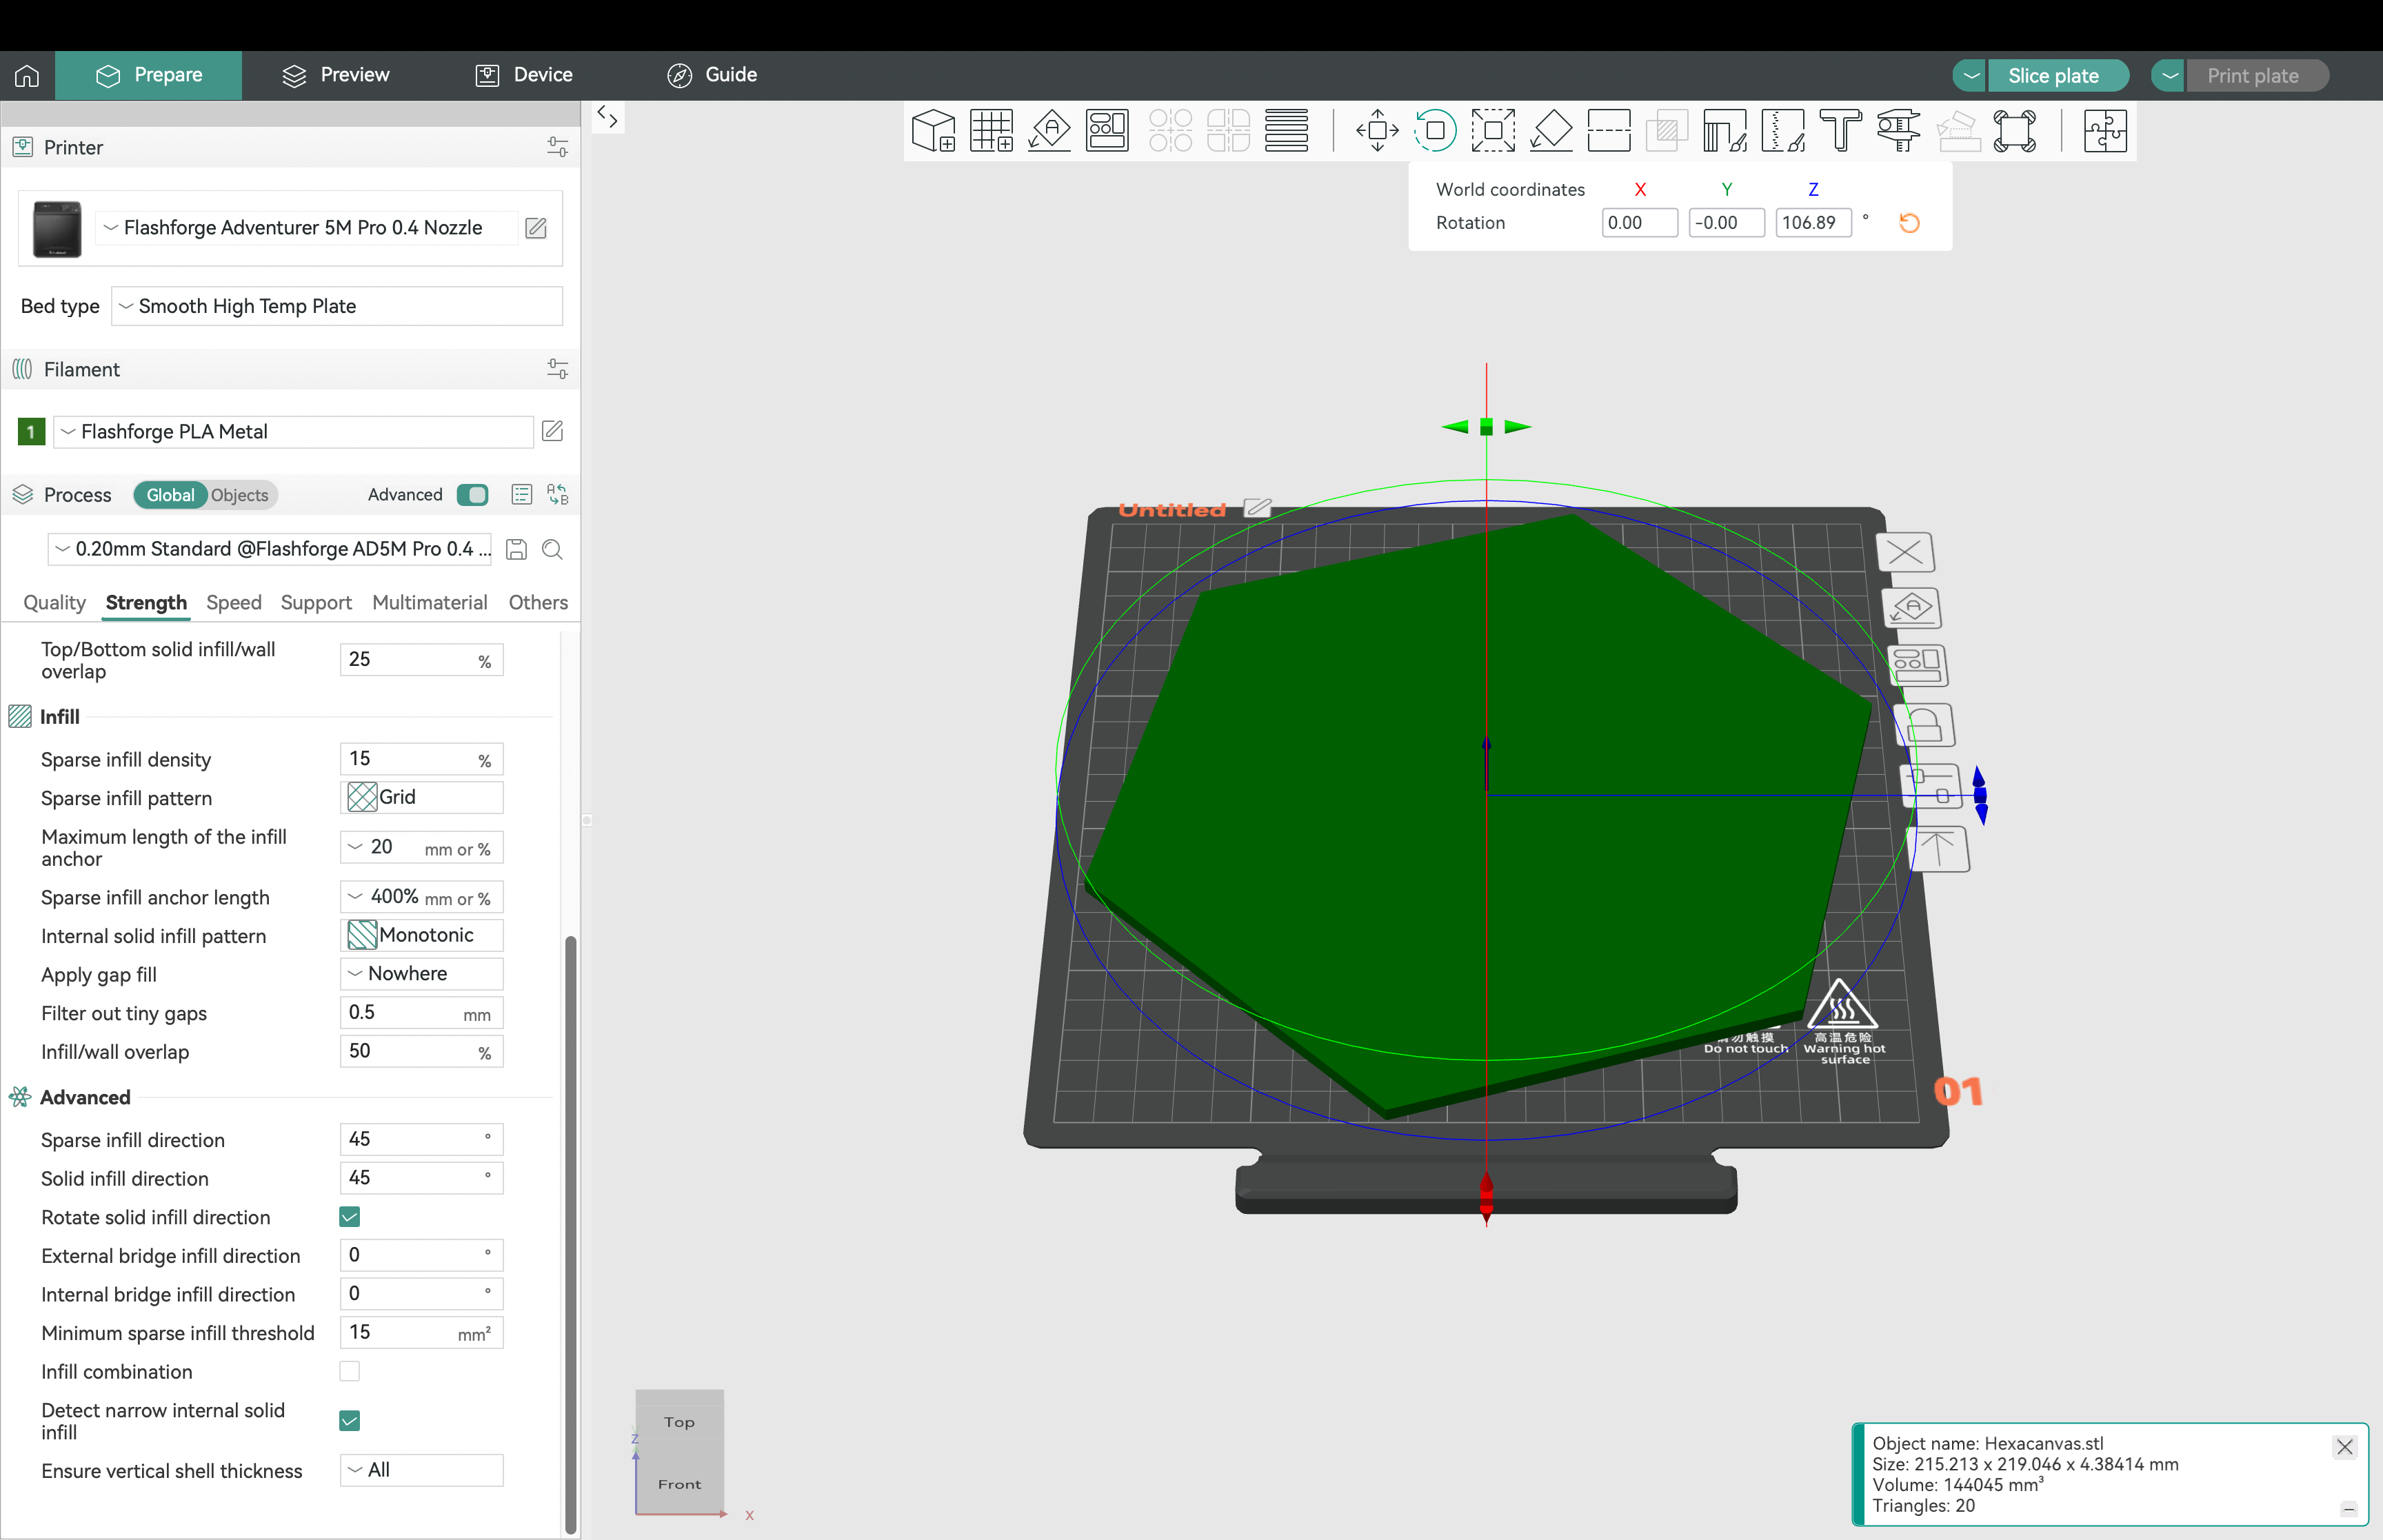The width and height of the screenshot is (2383, 1540).
Task: Save the current process preset
Action: click(x=516, y=549)
